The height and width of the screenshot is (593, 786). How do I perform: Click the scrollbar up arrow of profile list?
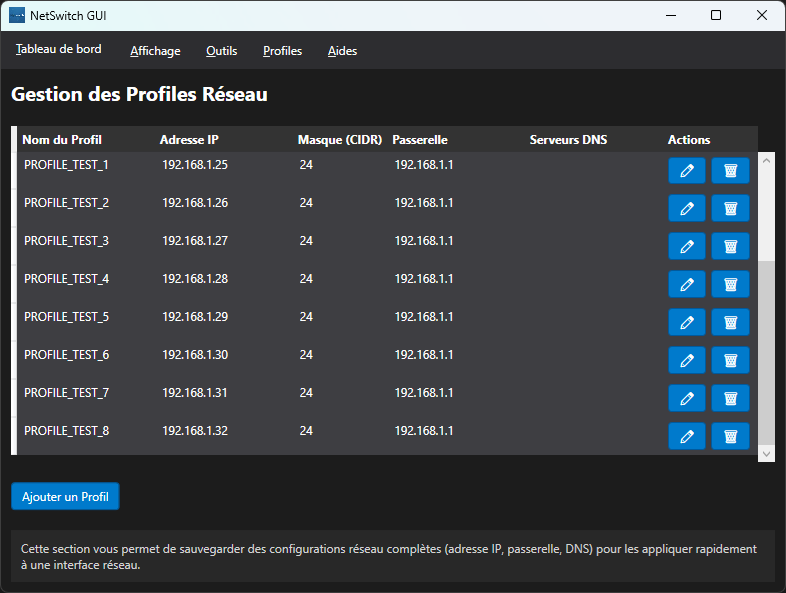(766, 161)
